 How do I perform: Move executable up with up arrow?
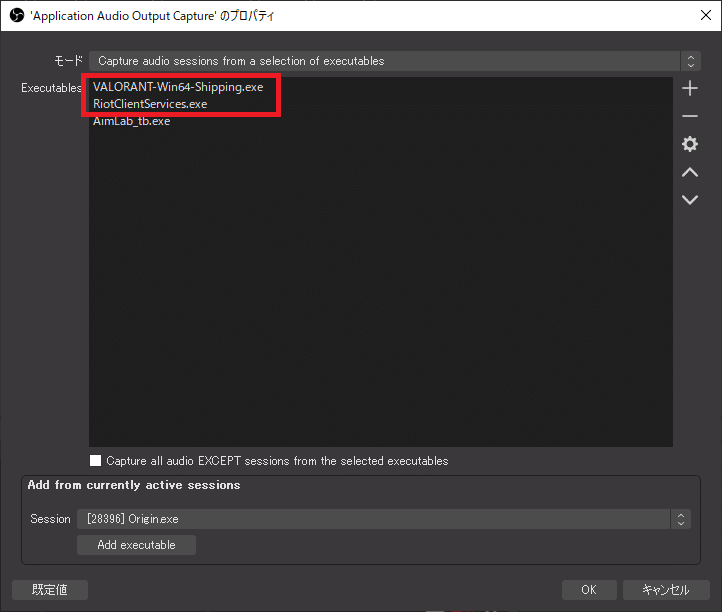690,172
